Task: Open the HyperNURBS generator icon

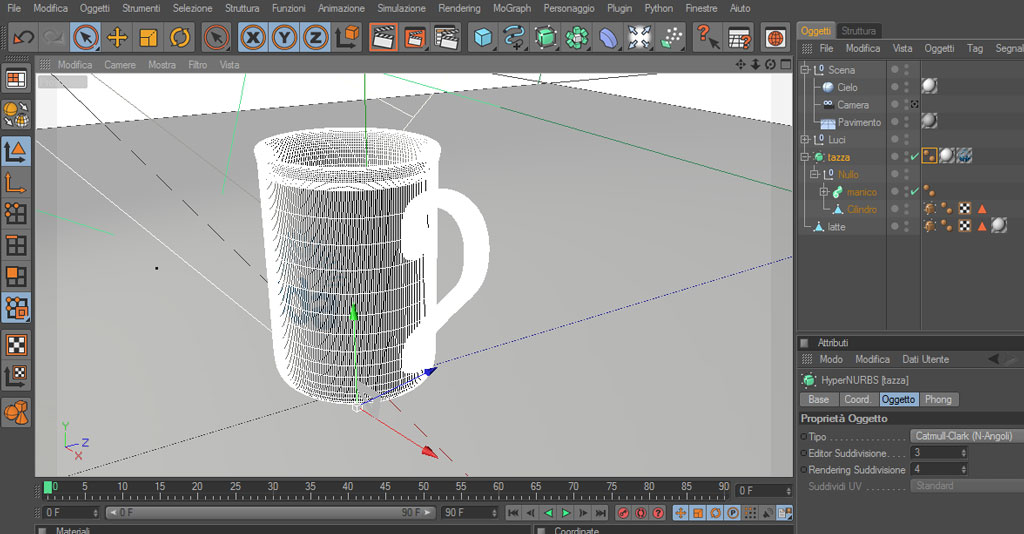Action: [x=545, y=38]
